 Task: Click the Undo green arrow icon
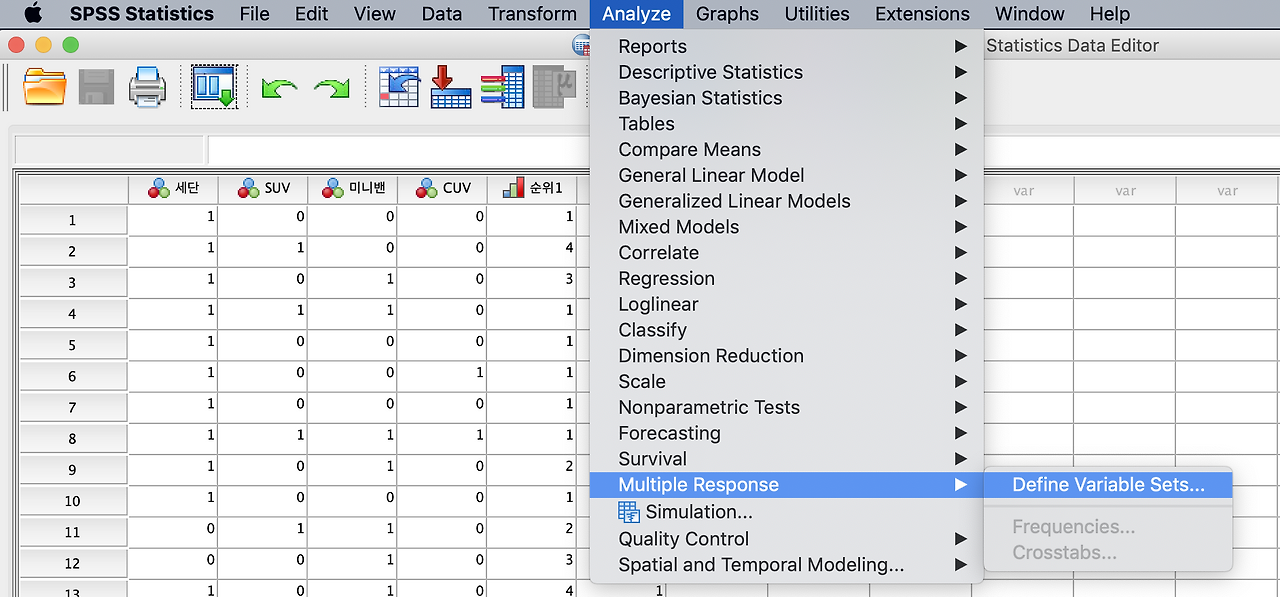click(x=279, y=88)
